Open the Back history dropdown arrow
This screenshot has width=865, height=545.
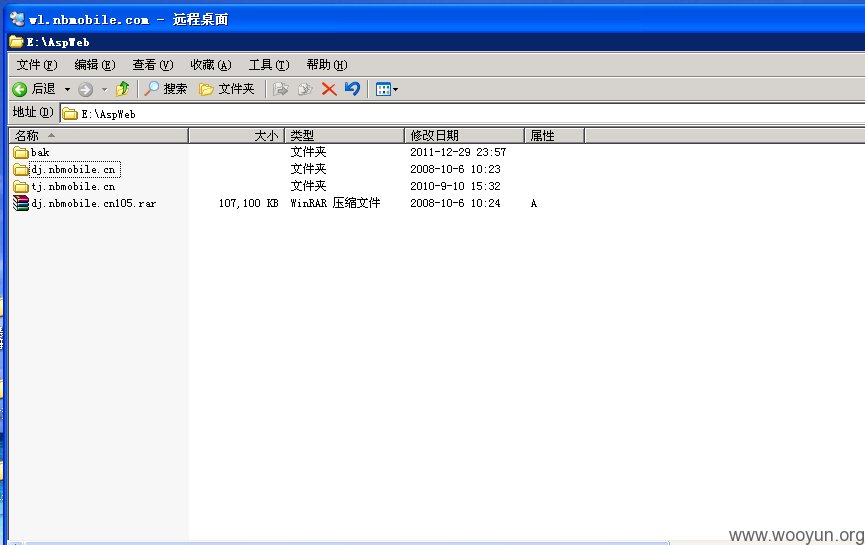[x=67, y=89]
